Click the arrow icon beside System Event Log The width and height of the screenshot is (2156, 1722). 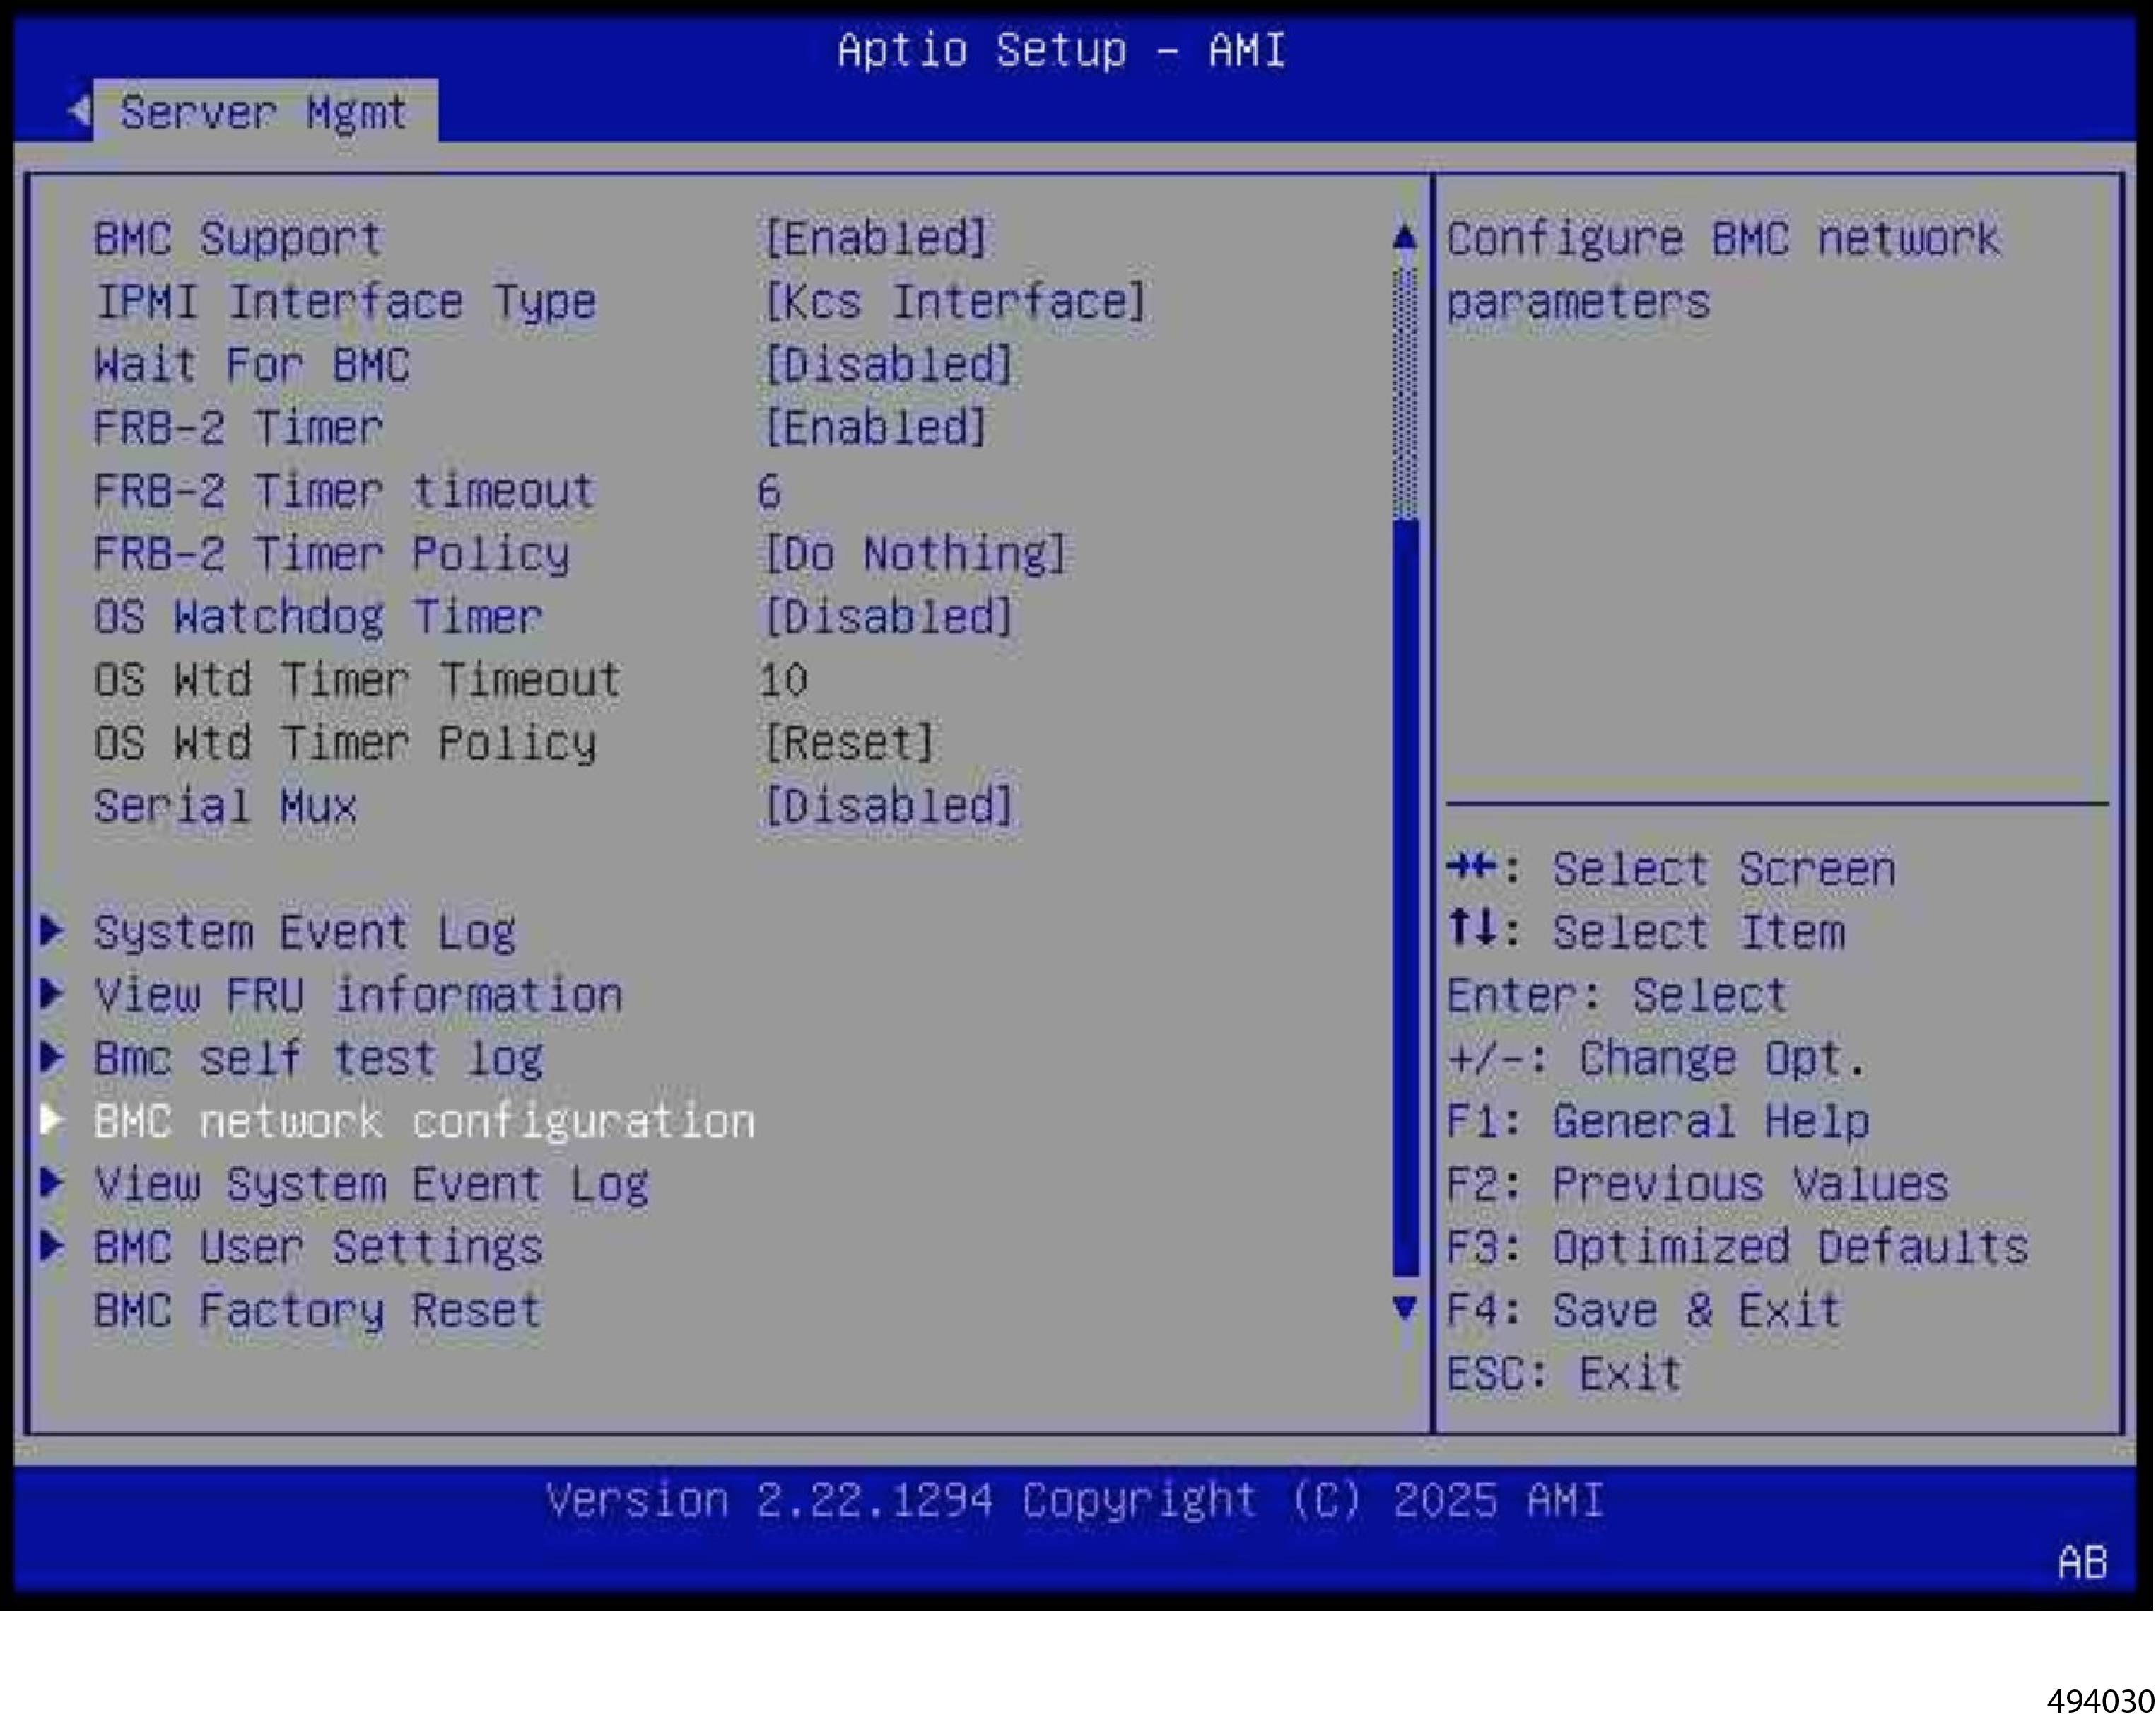click(x=52, y=931)
